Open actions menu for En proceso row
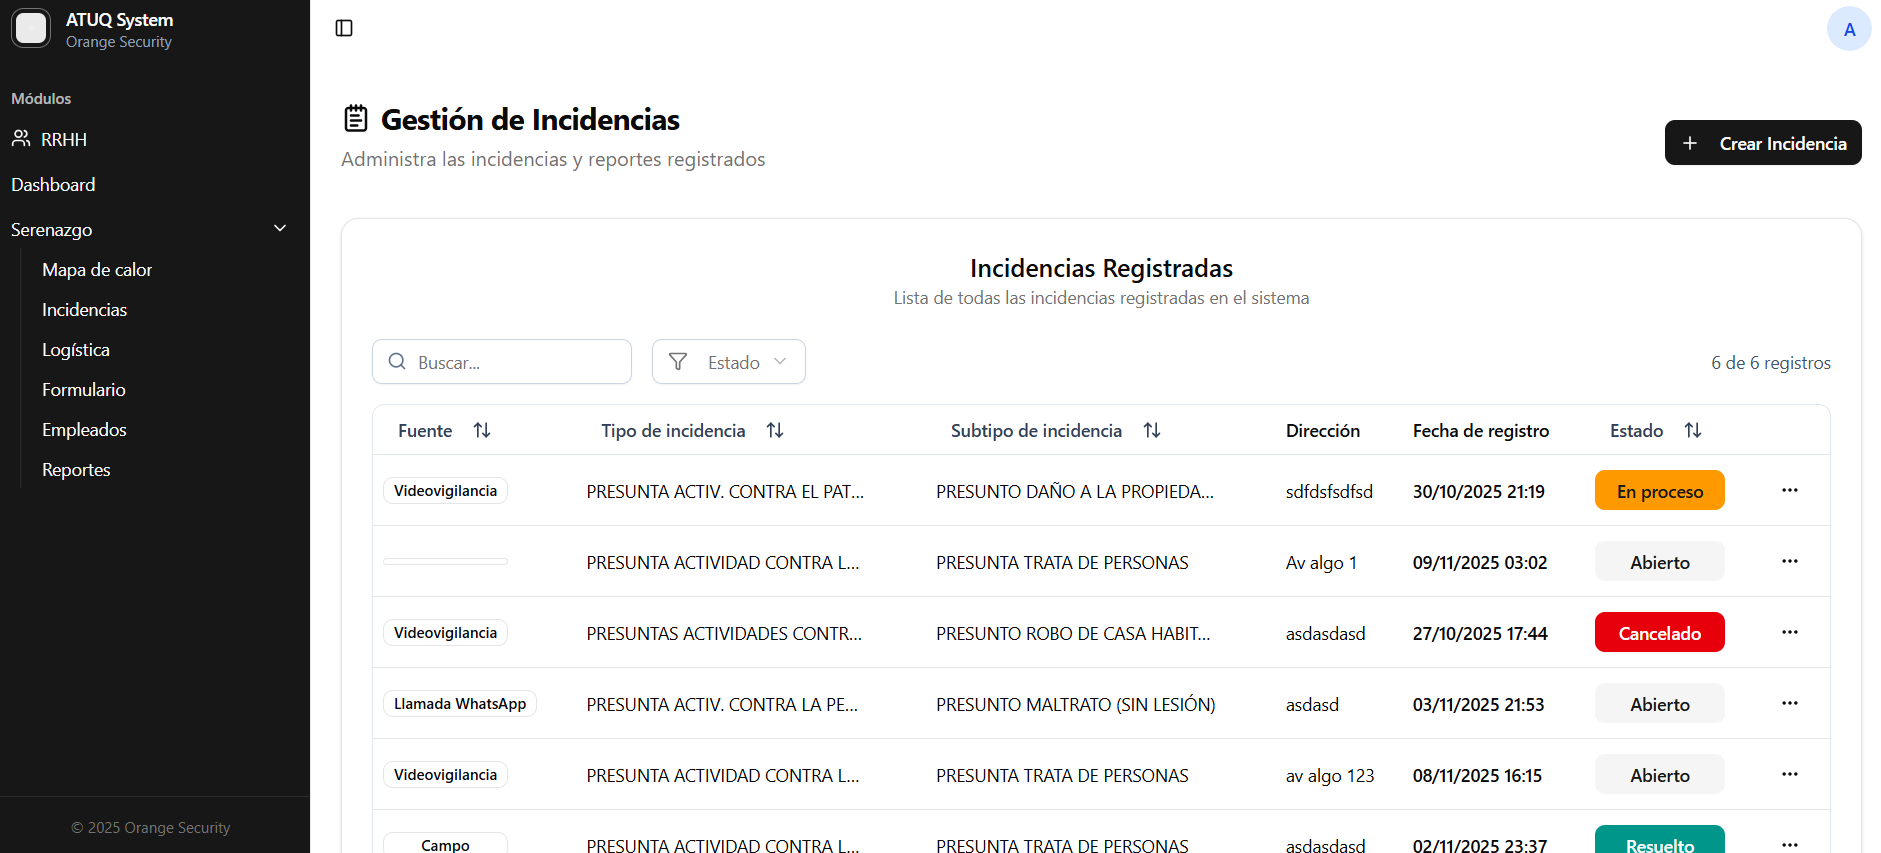The width and height of the screenshot is (1881, 853). 1789,490
